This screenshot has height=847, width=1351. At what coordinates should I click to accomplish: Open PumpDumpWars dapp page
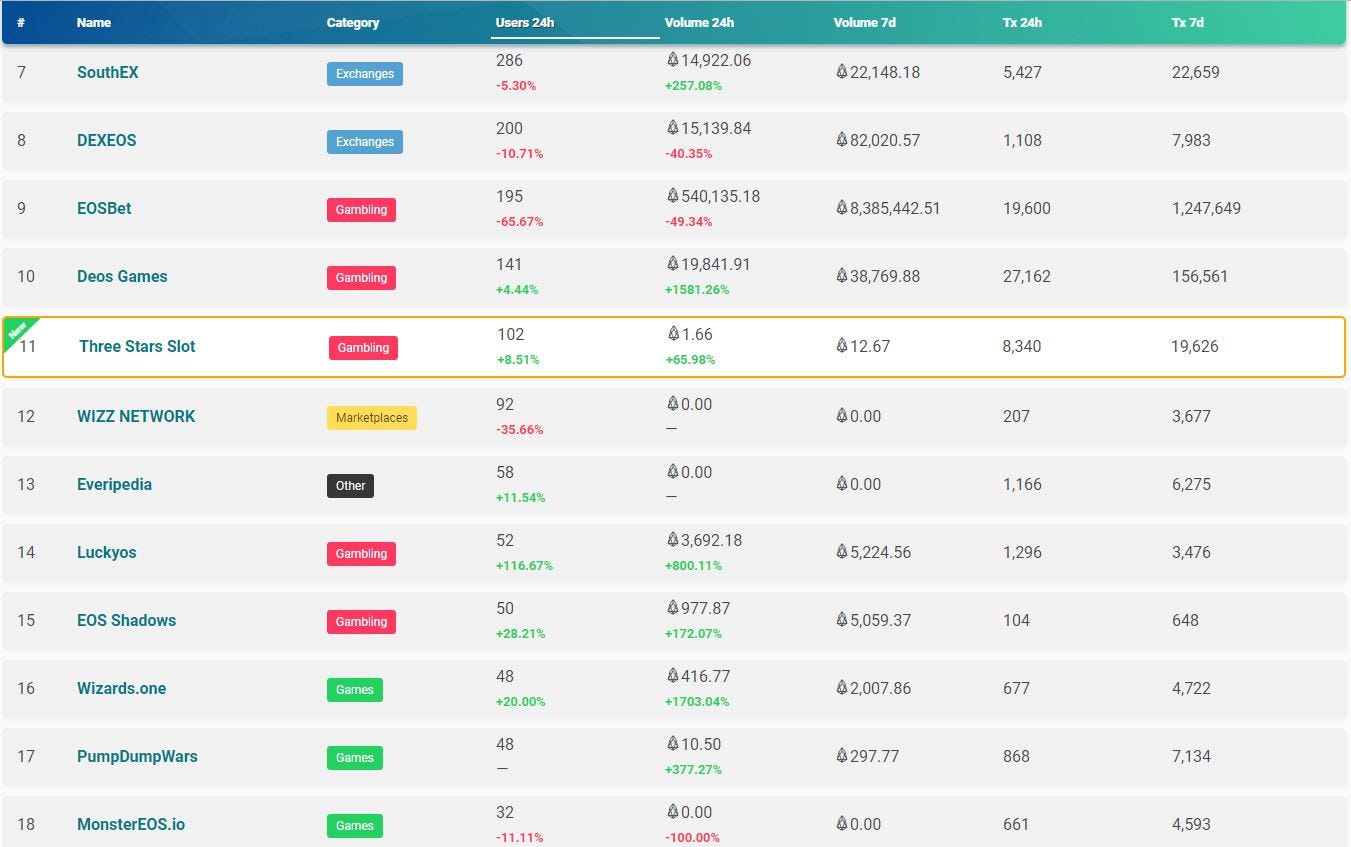point(137,756)
